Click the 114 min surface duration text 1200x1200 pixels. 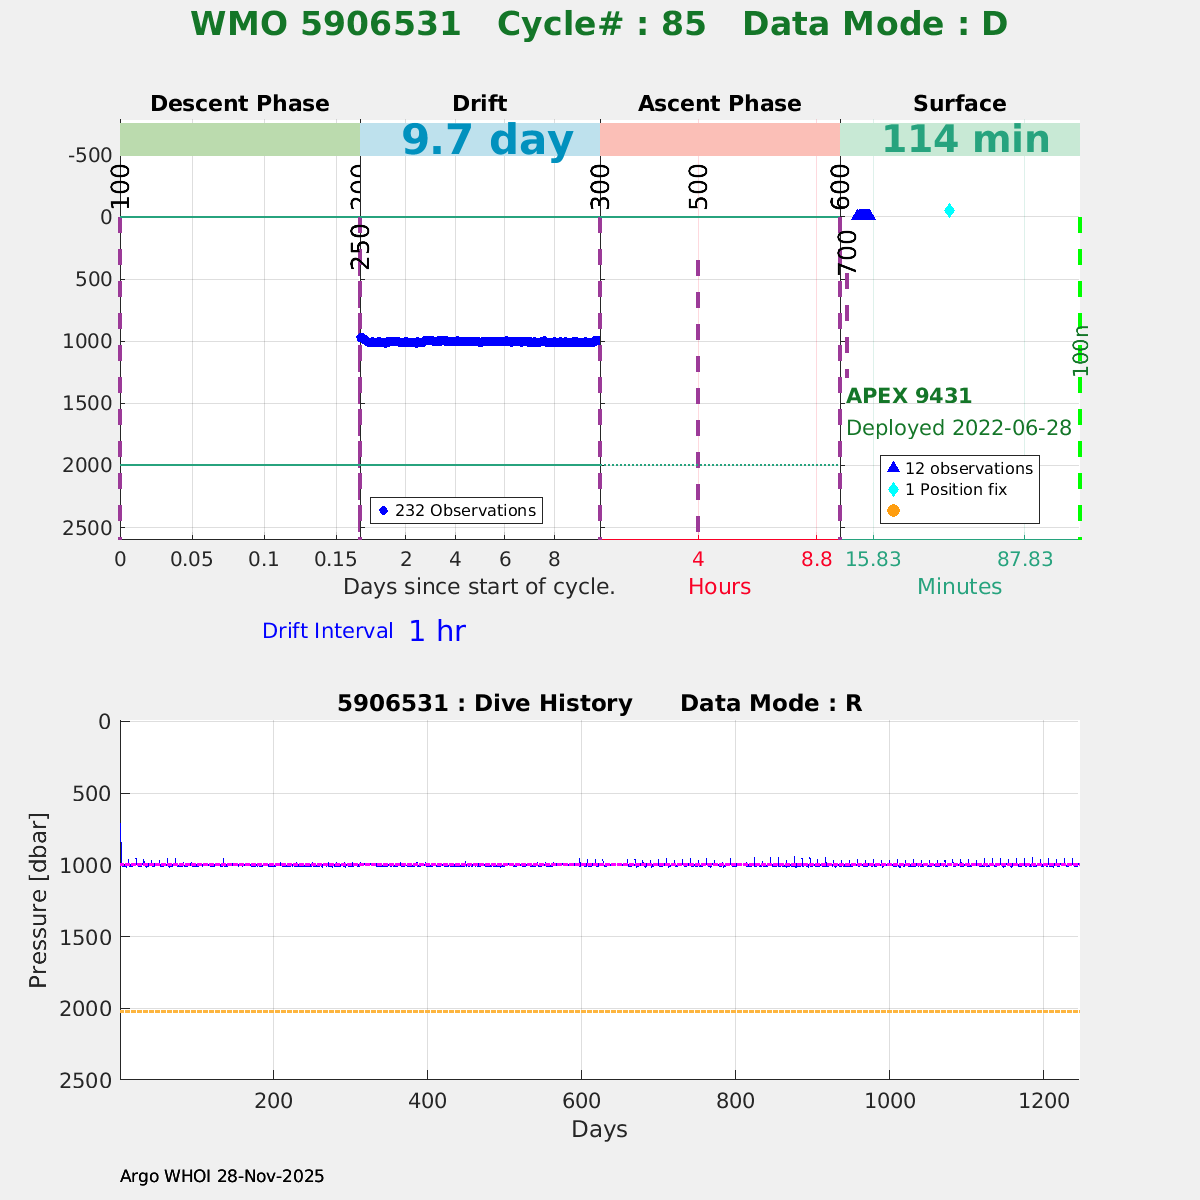pyautogui.click(x=965, y=140)
